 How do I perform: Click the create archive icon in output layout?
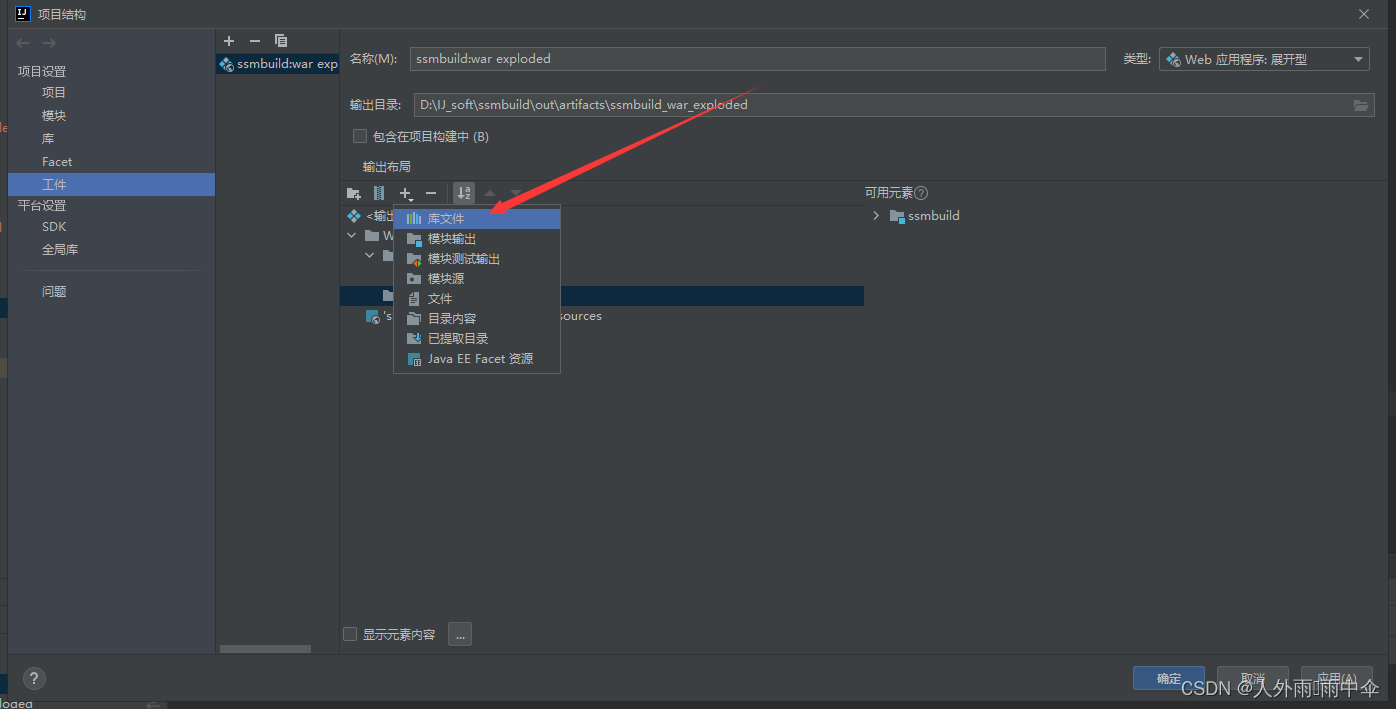(379, 193)
